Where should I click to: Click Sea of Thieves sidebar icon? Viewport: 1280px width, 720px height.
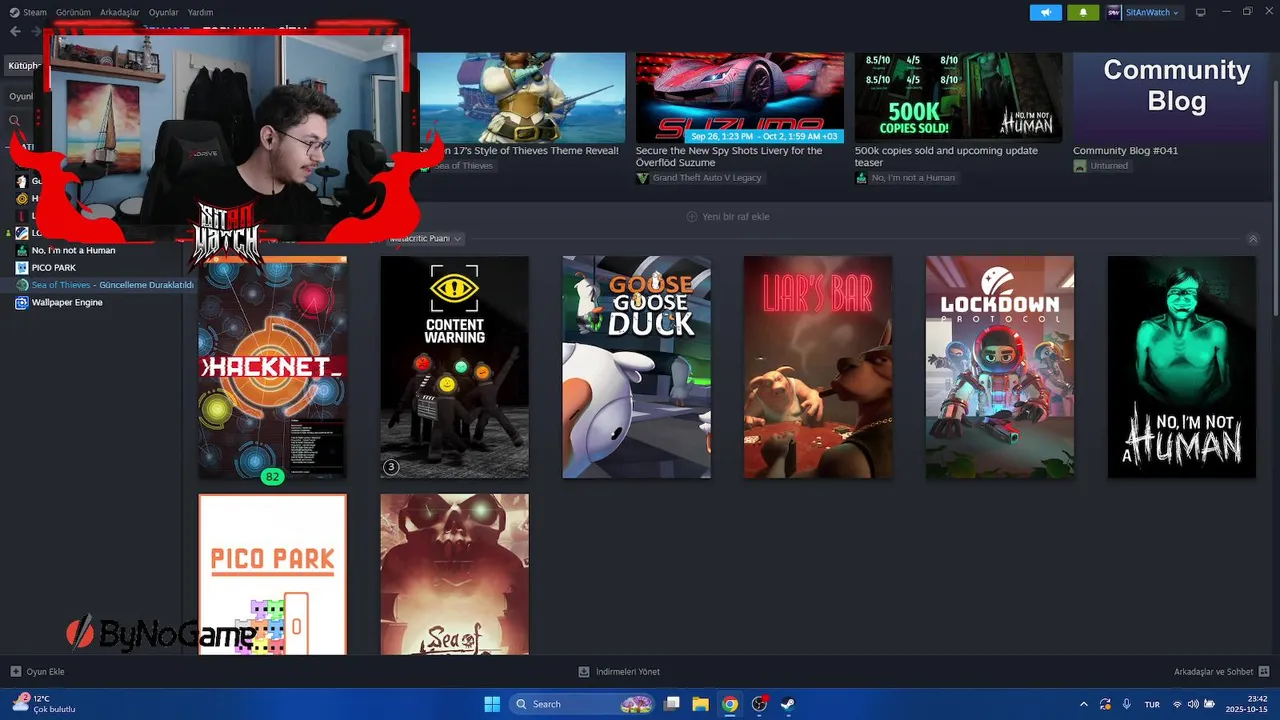point(22,285)
